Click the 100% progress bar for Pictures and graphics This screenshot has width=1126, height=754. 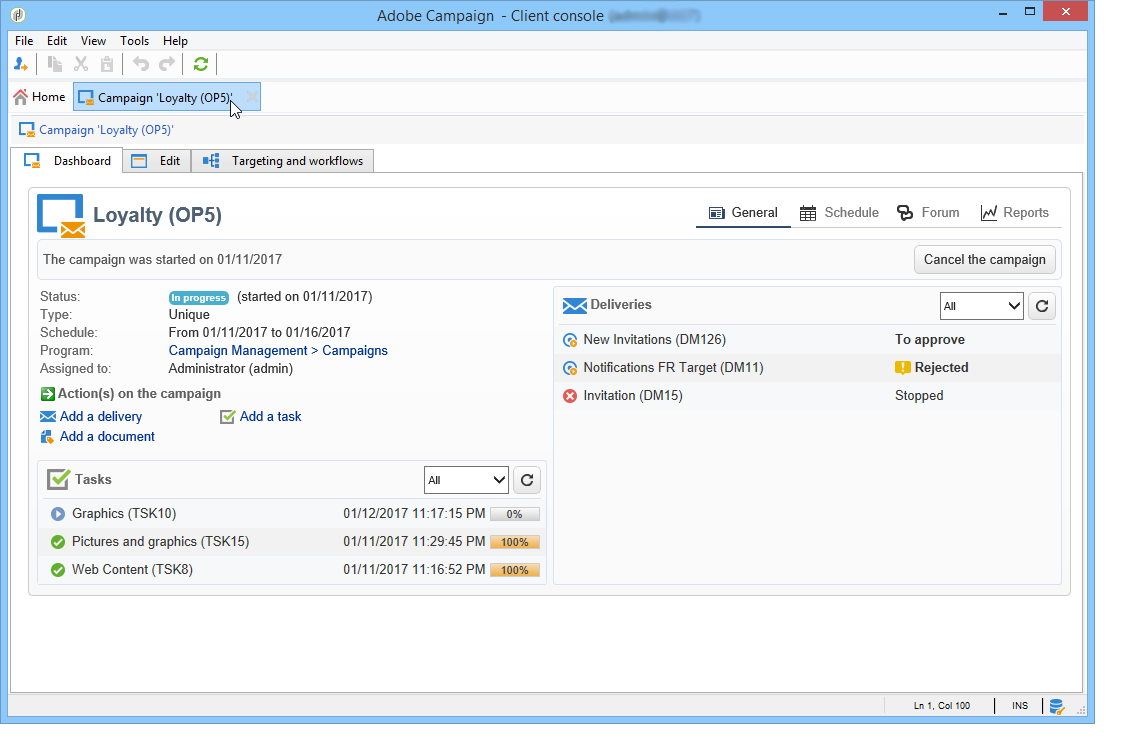pyautogui.click(x=515, y=542)
